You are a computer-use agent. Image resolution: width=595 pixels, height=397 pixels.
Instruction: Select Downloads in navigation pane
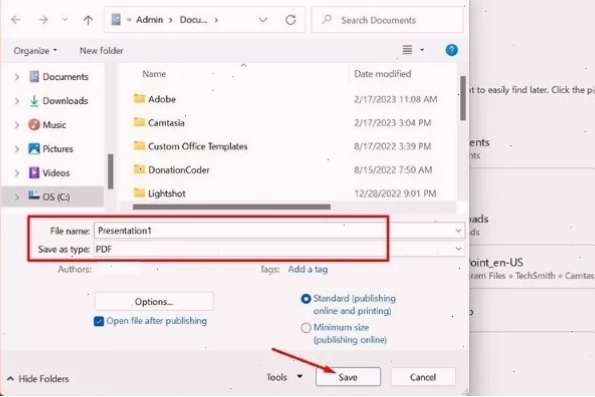pos(58,101)
